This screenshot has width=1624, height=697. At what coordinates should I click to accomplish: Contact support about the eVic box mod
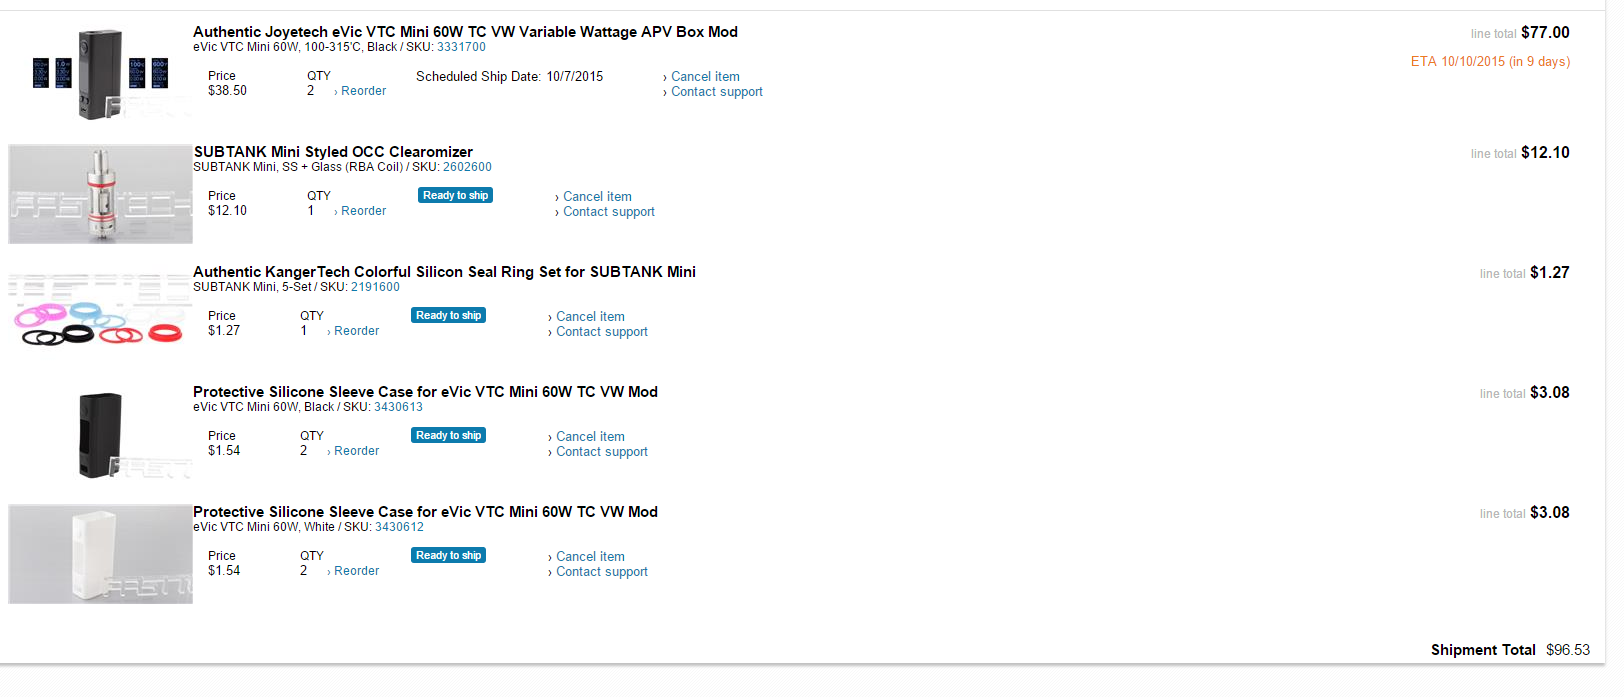[716, 92]
